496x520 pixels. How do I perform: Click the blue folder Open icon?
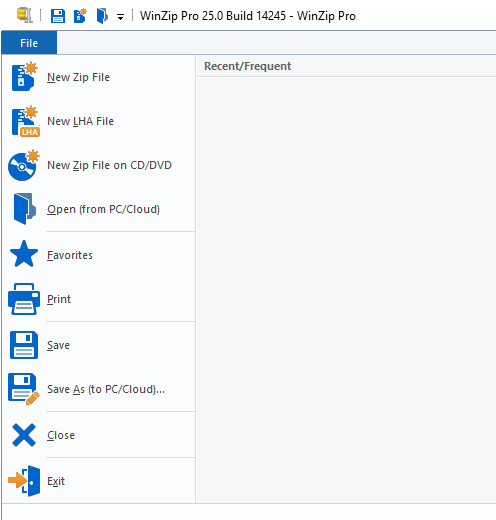coord(24,209)
